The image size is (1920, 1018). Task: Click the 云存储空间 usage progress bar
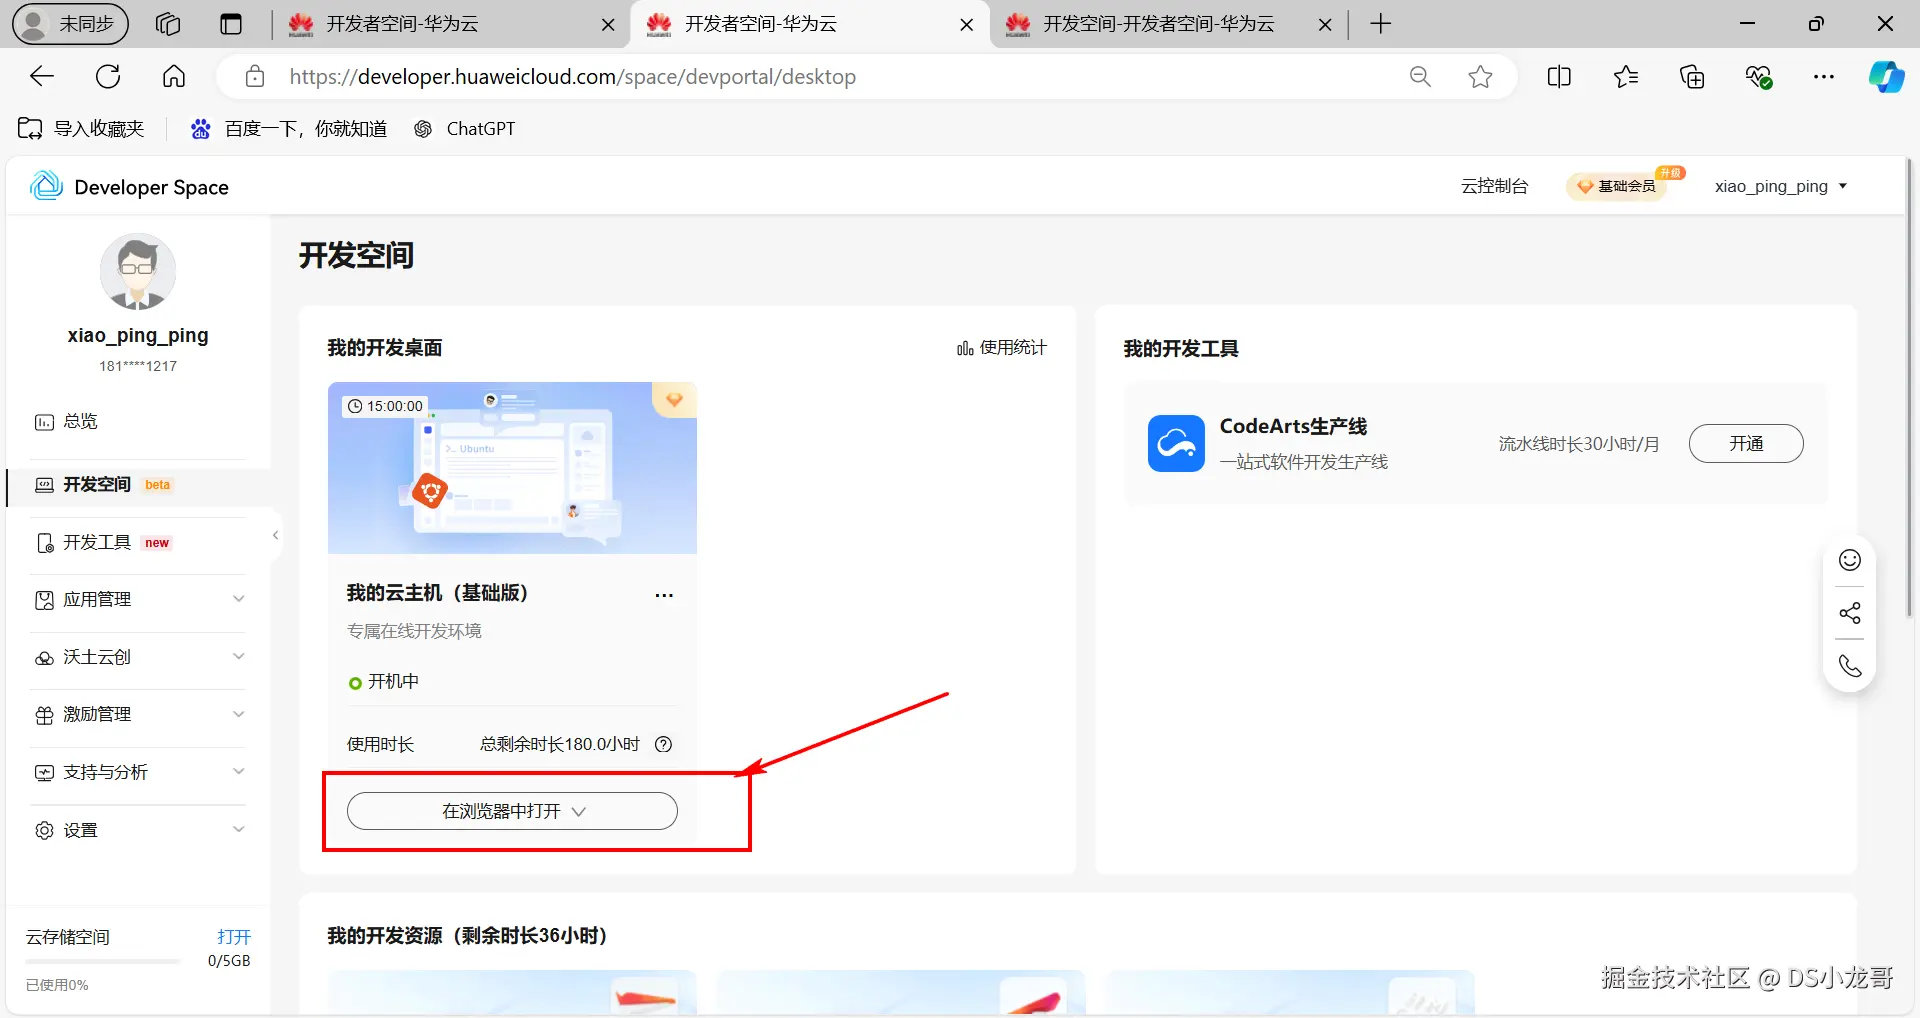tap(102, 961)
